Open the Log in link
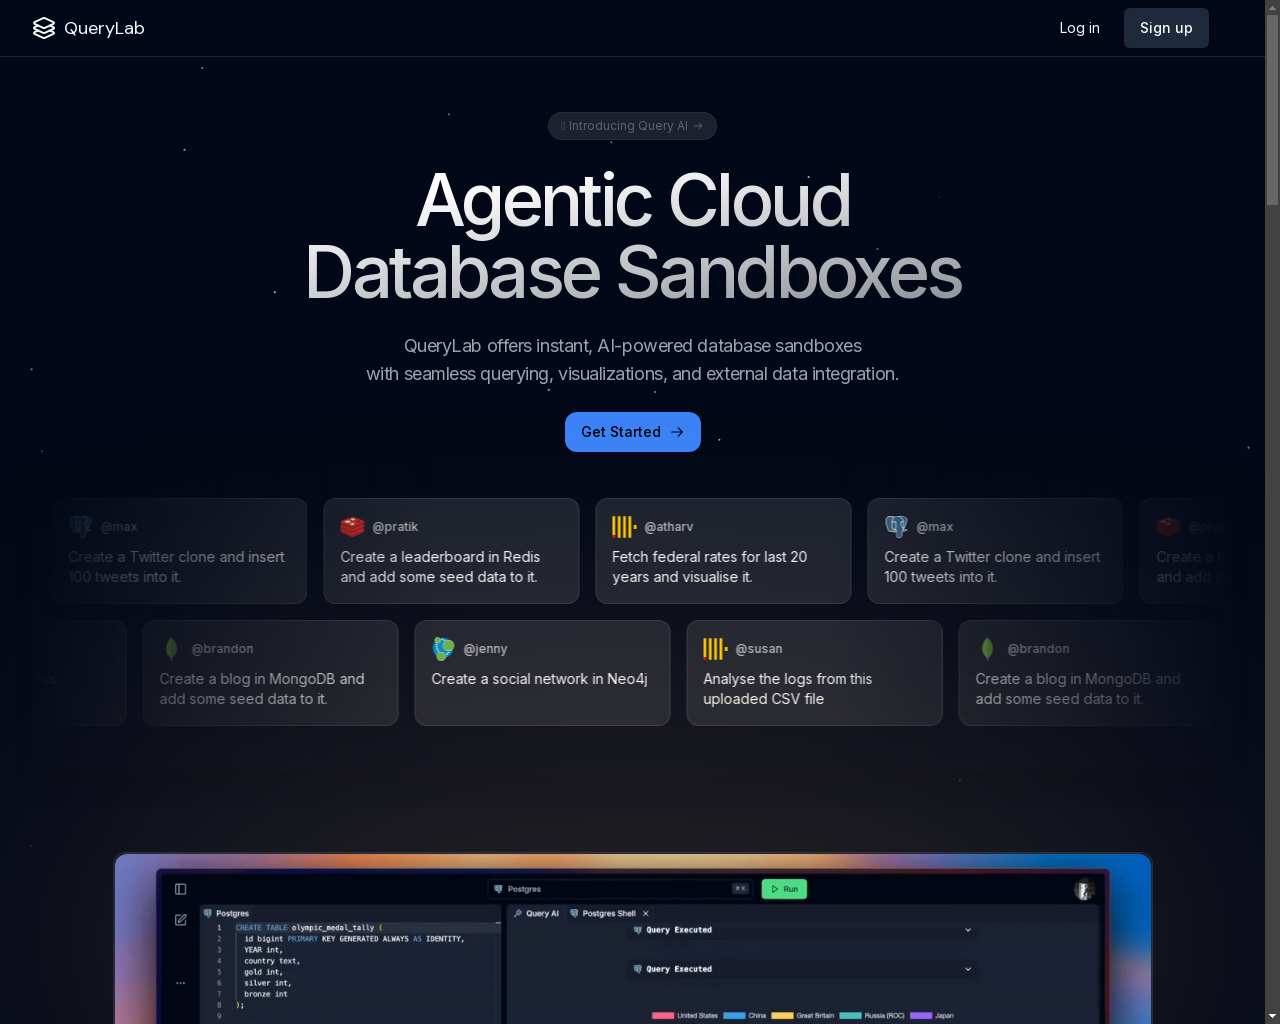This screenshot has height=1024, width=1280. [1079, 28]
